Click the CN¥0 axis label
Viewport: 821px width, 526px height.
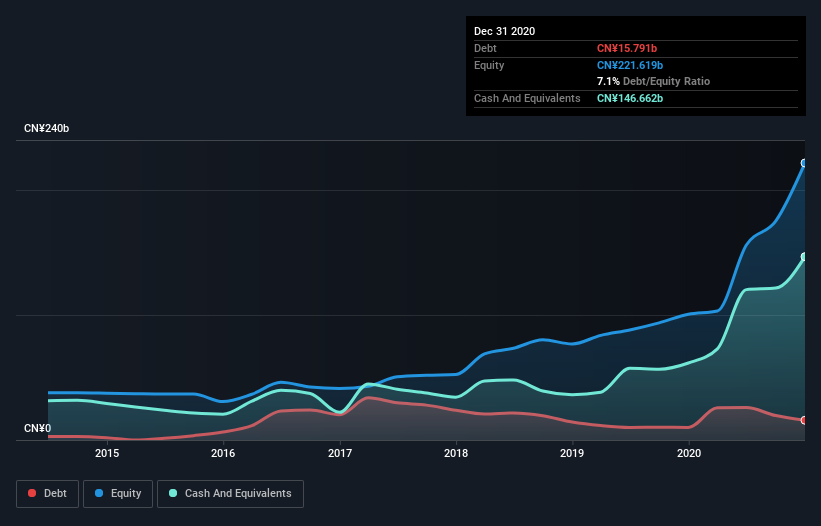point(38,428)
